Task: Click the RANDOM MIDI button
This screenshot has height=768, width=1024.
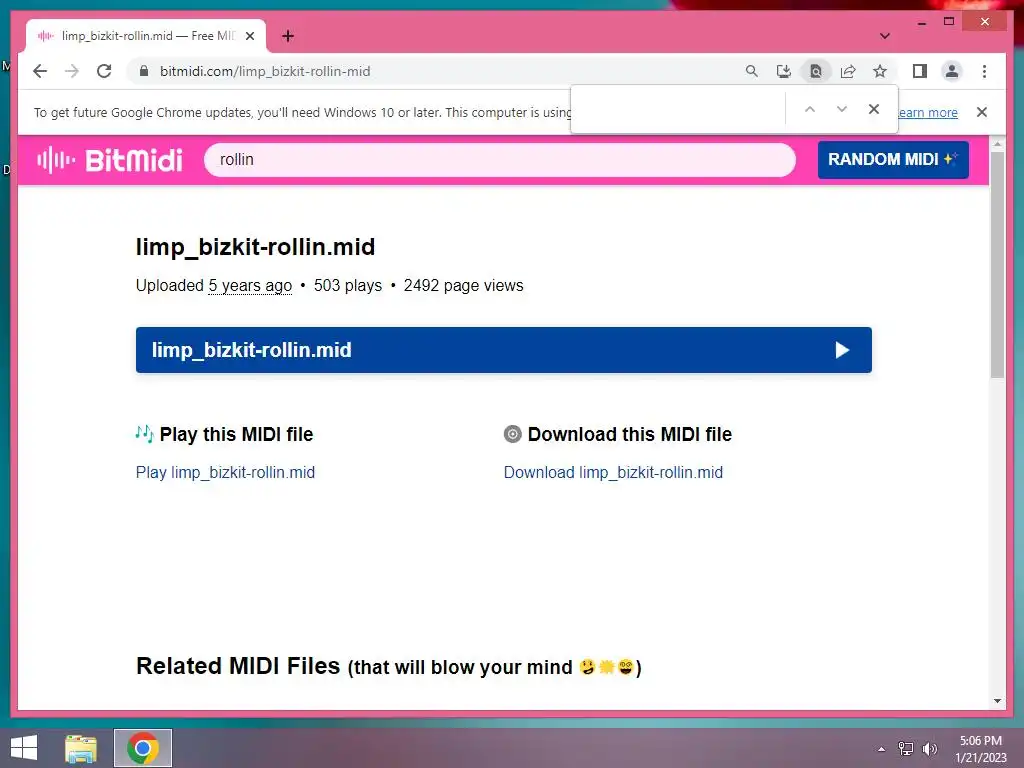Action: pos(893,160)
